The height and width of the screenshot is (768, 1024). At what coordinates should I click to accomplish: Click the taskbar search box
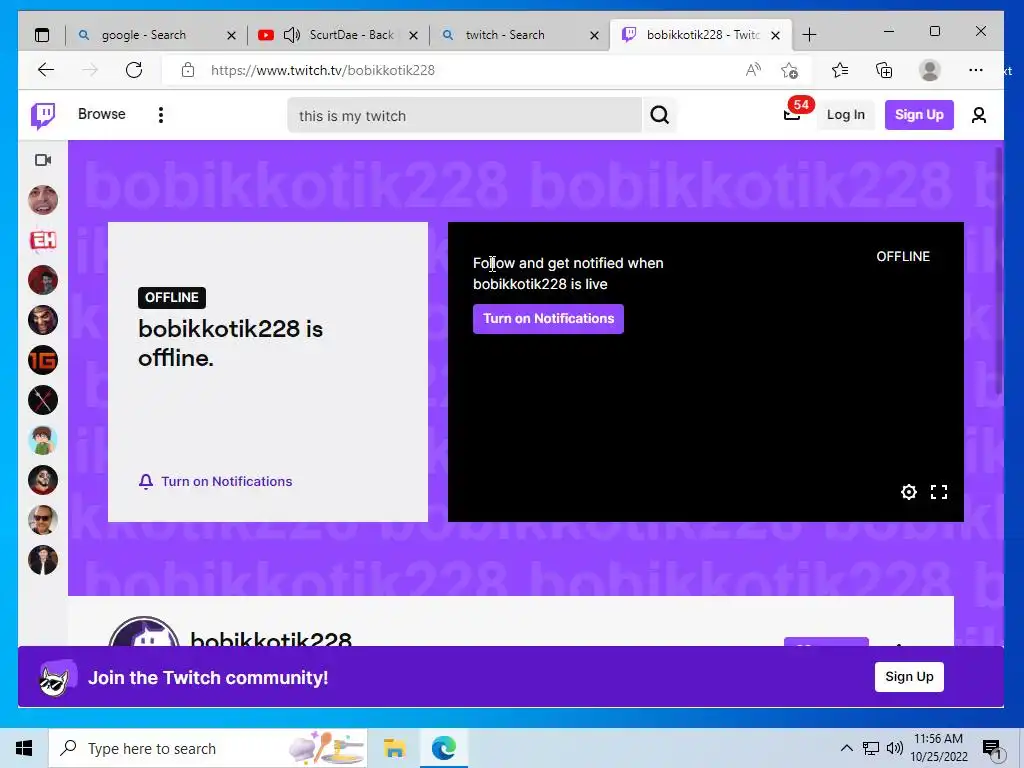coord(208,748)
